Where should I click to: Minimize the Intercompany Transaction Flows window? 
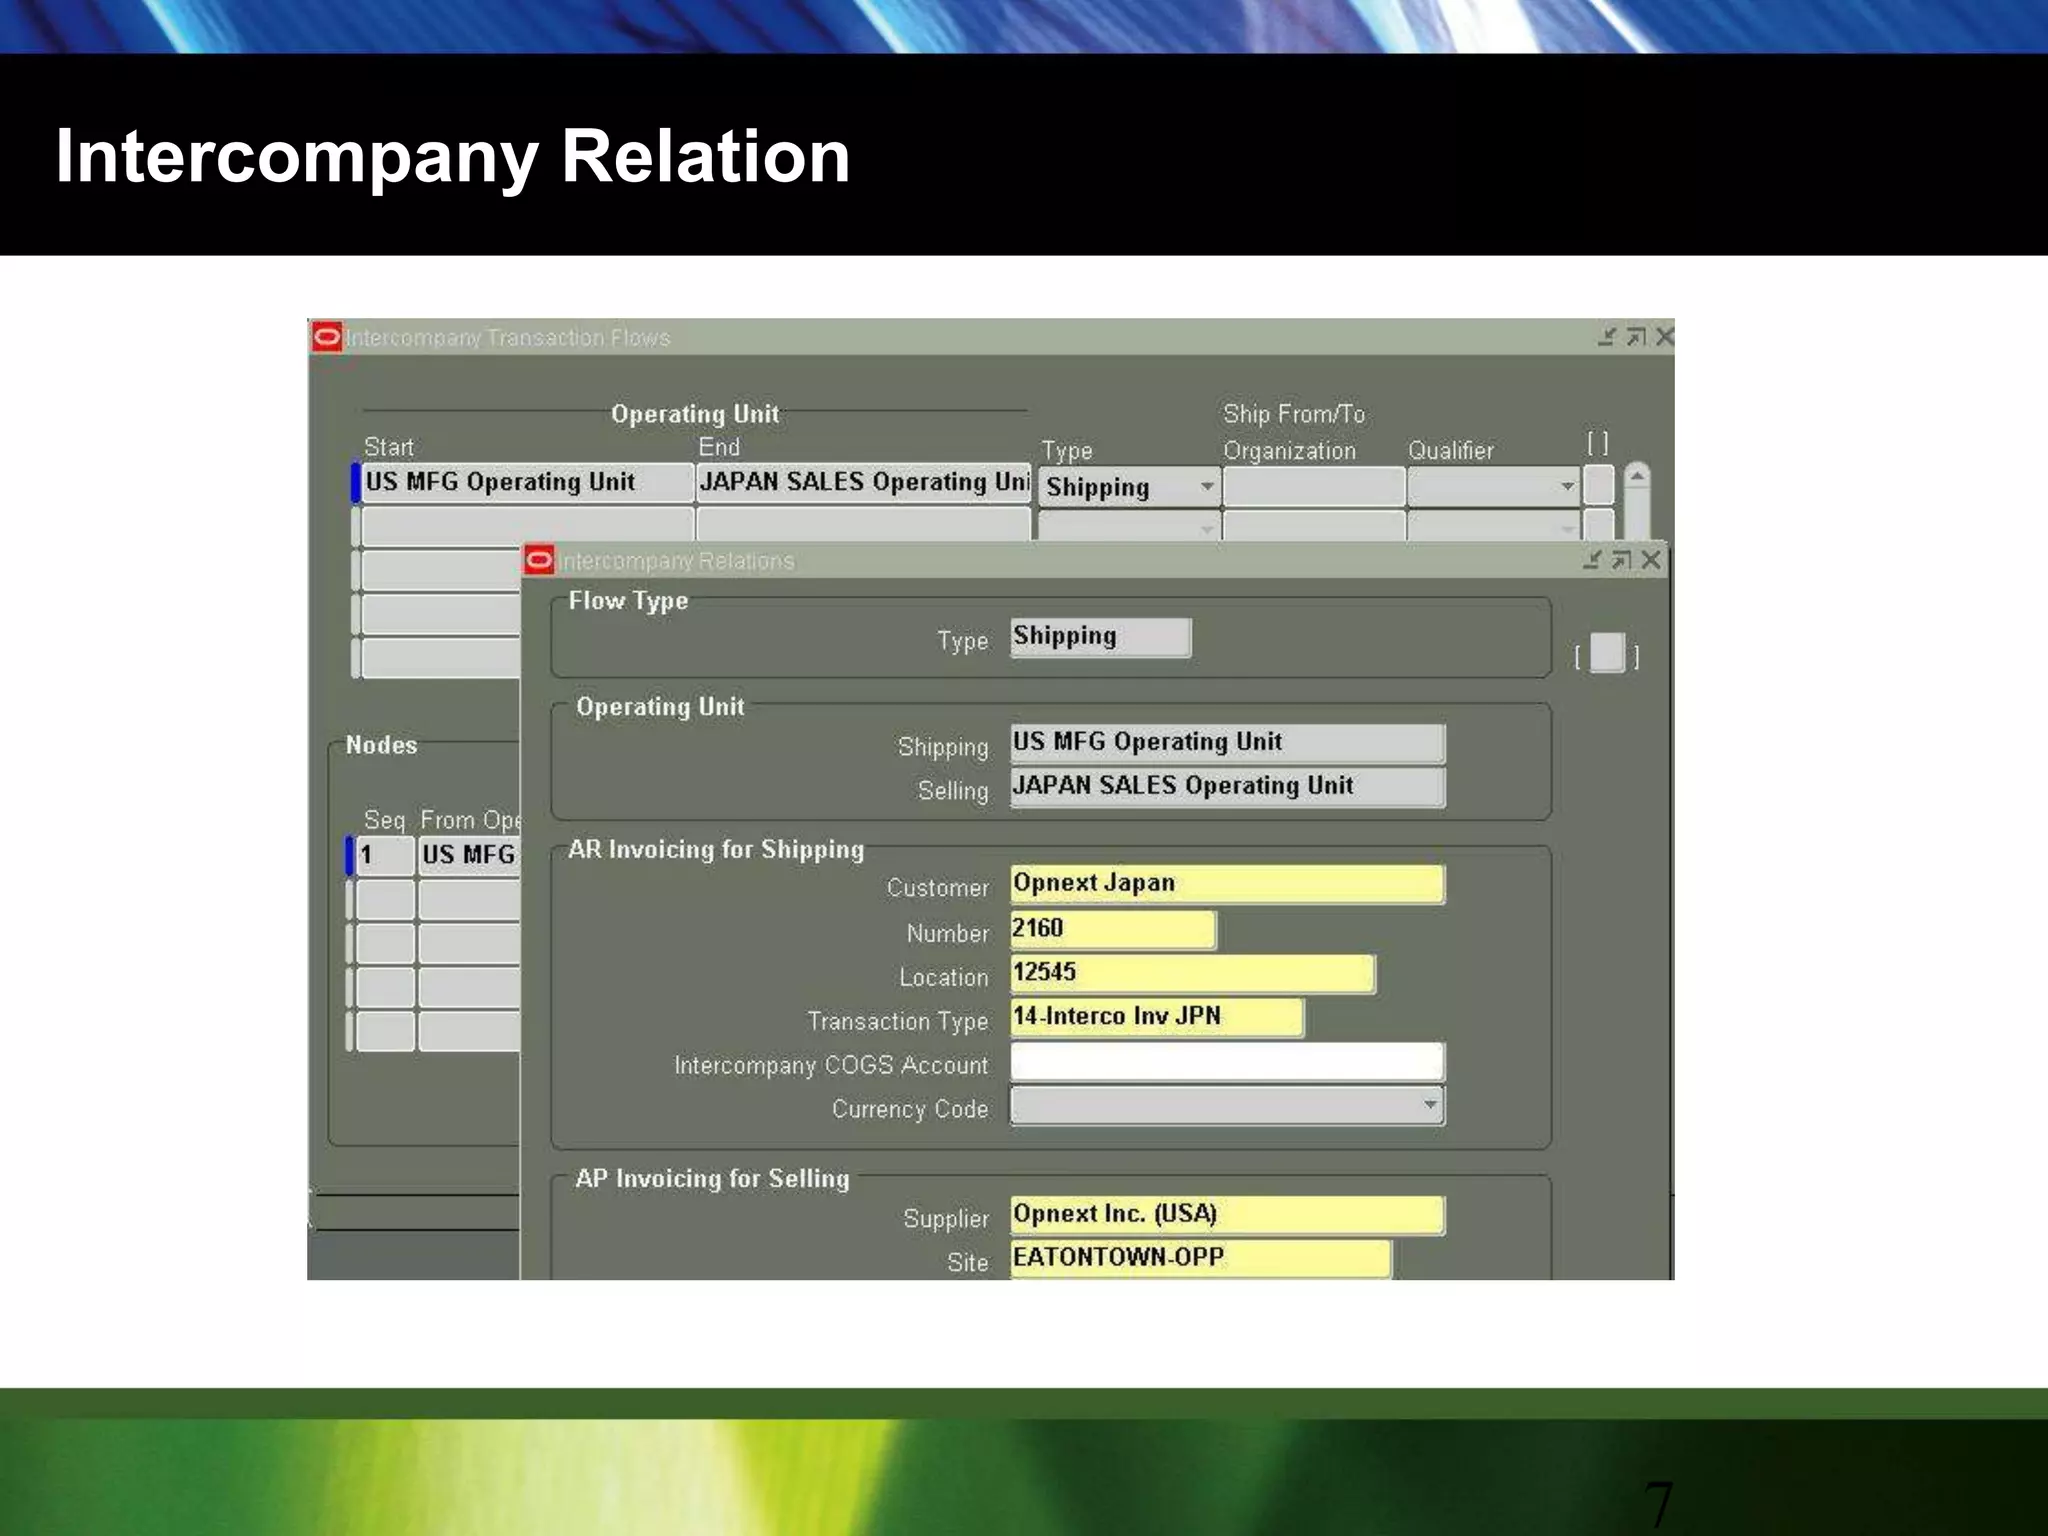coord(1607,337)
